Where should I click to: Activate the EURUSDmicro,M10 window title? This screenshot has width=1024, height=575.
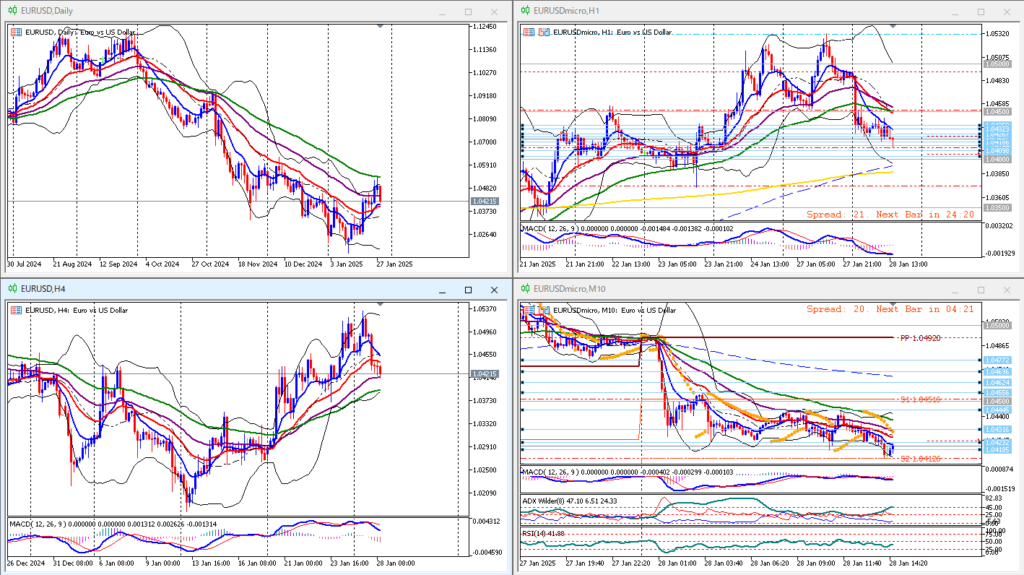(x=569, y=289)
